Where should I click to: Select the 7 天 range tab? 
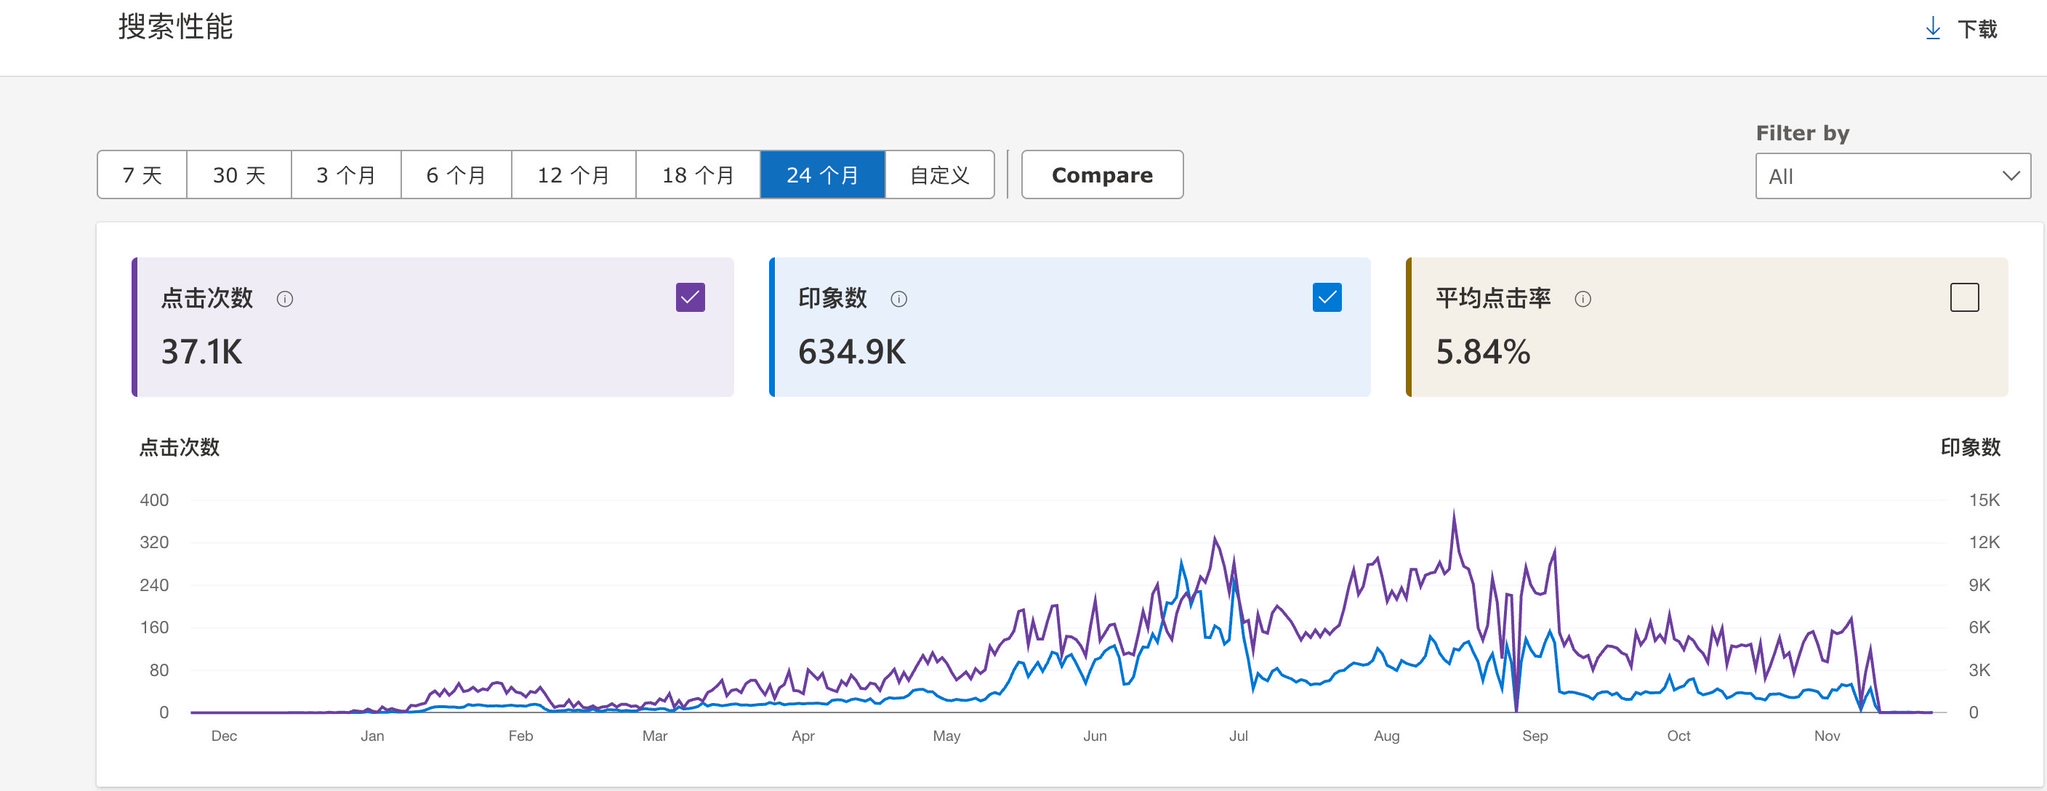(x=142, y=175)
